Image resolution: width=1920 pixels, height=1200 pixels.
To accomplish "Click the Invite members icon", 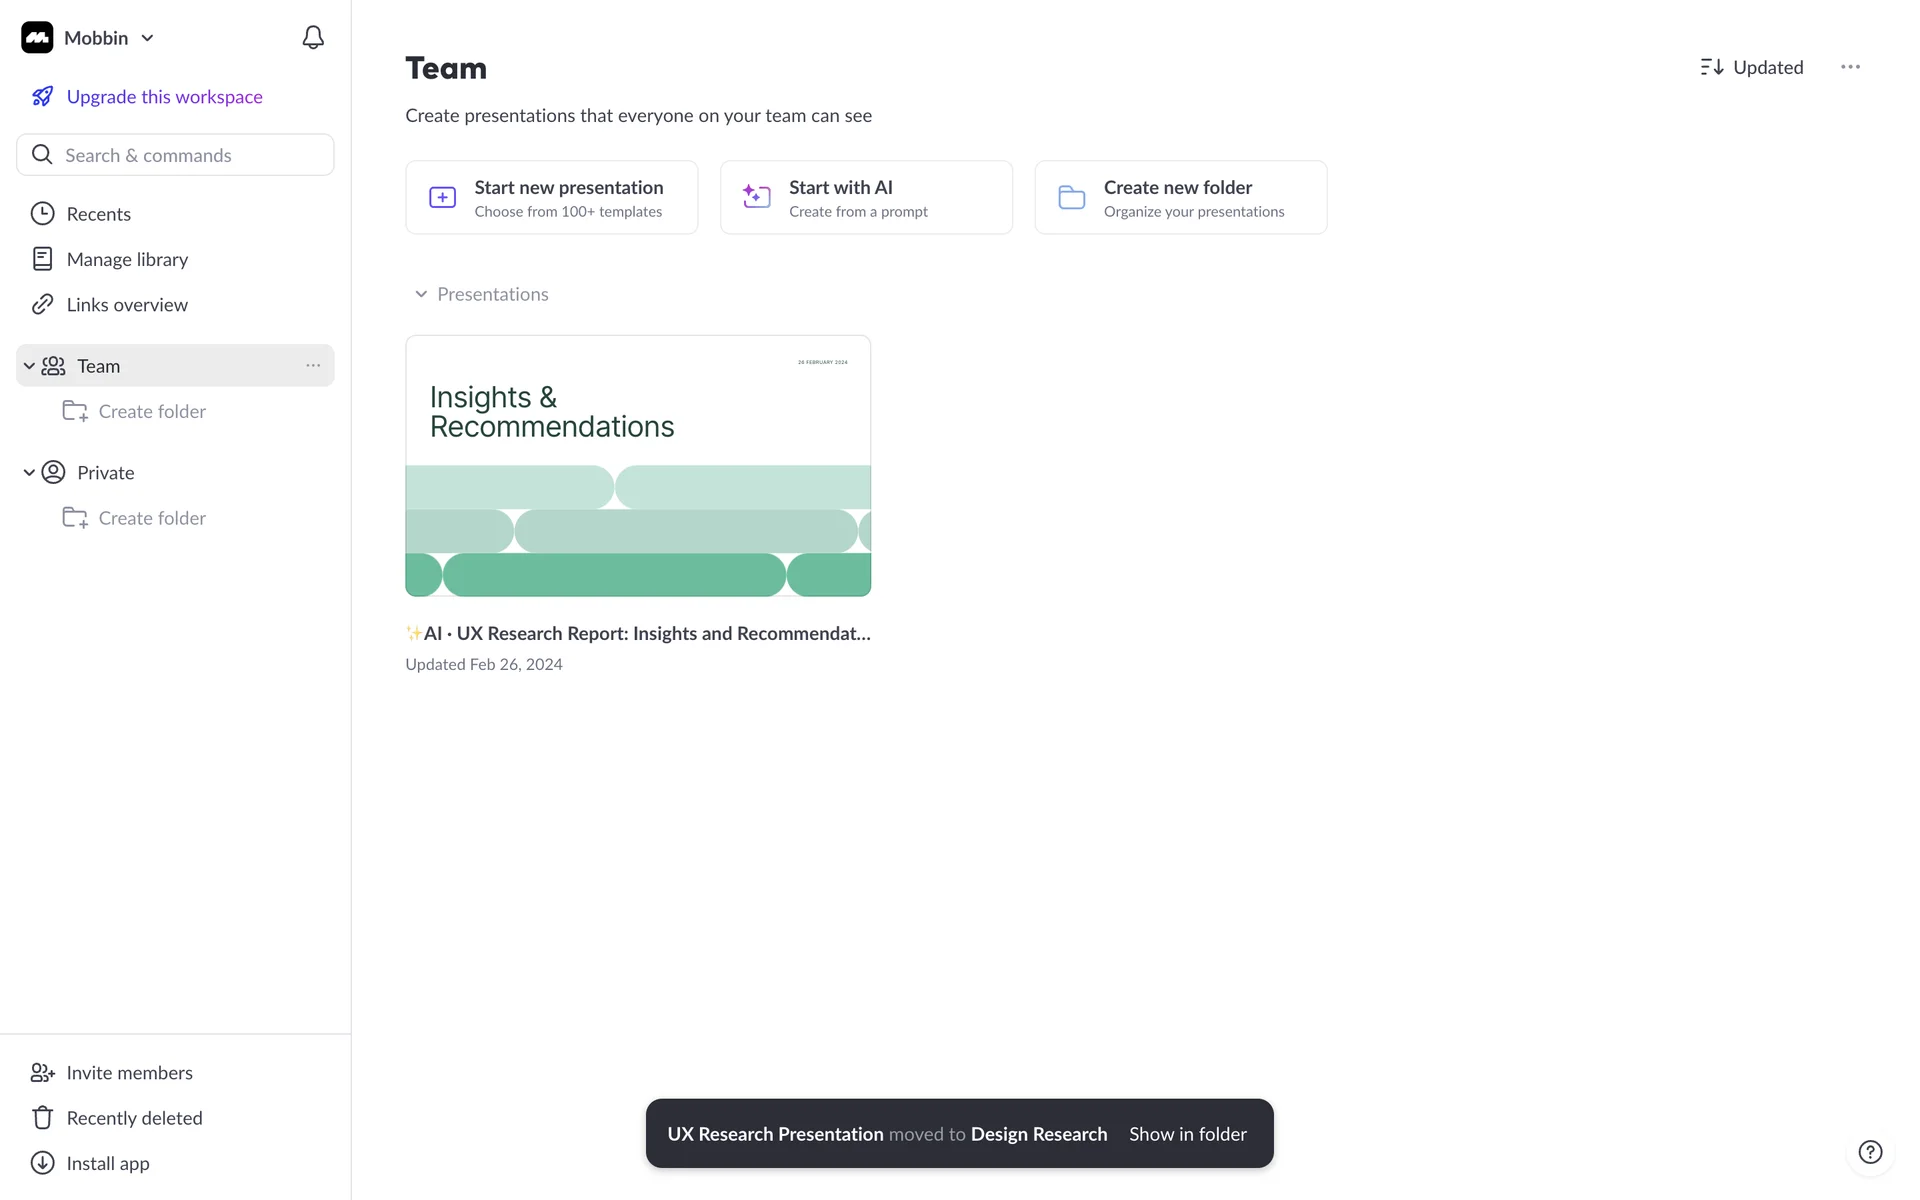I will pos(42,1073).
